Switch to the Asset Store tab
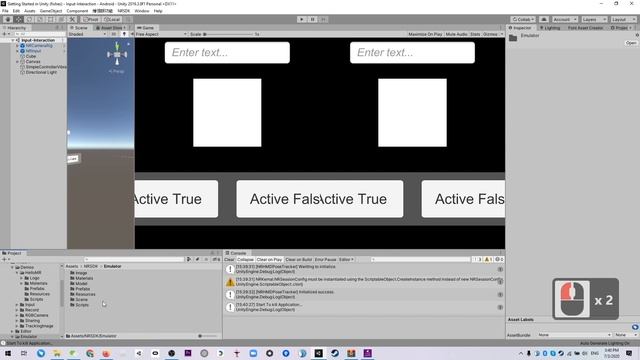The image size is (640, 360). pos(111,28)
